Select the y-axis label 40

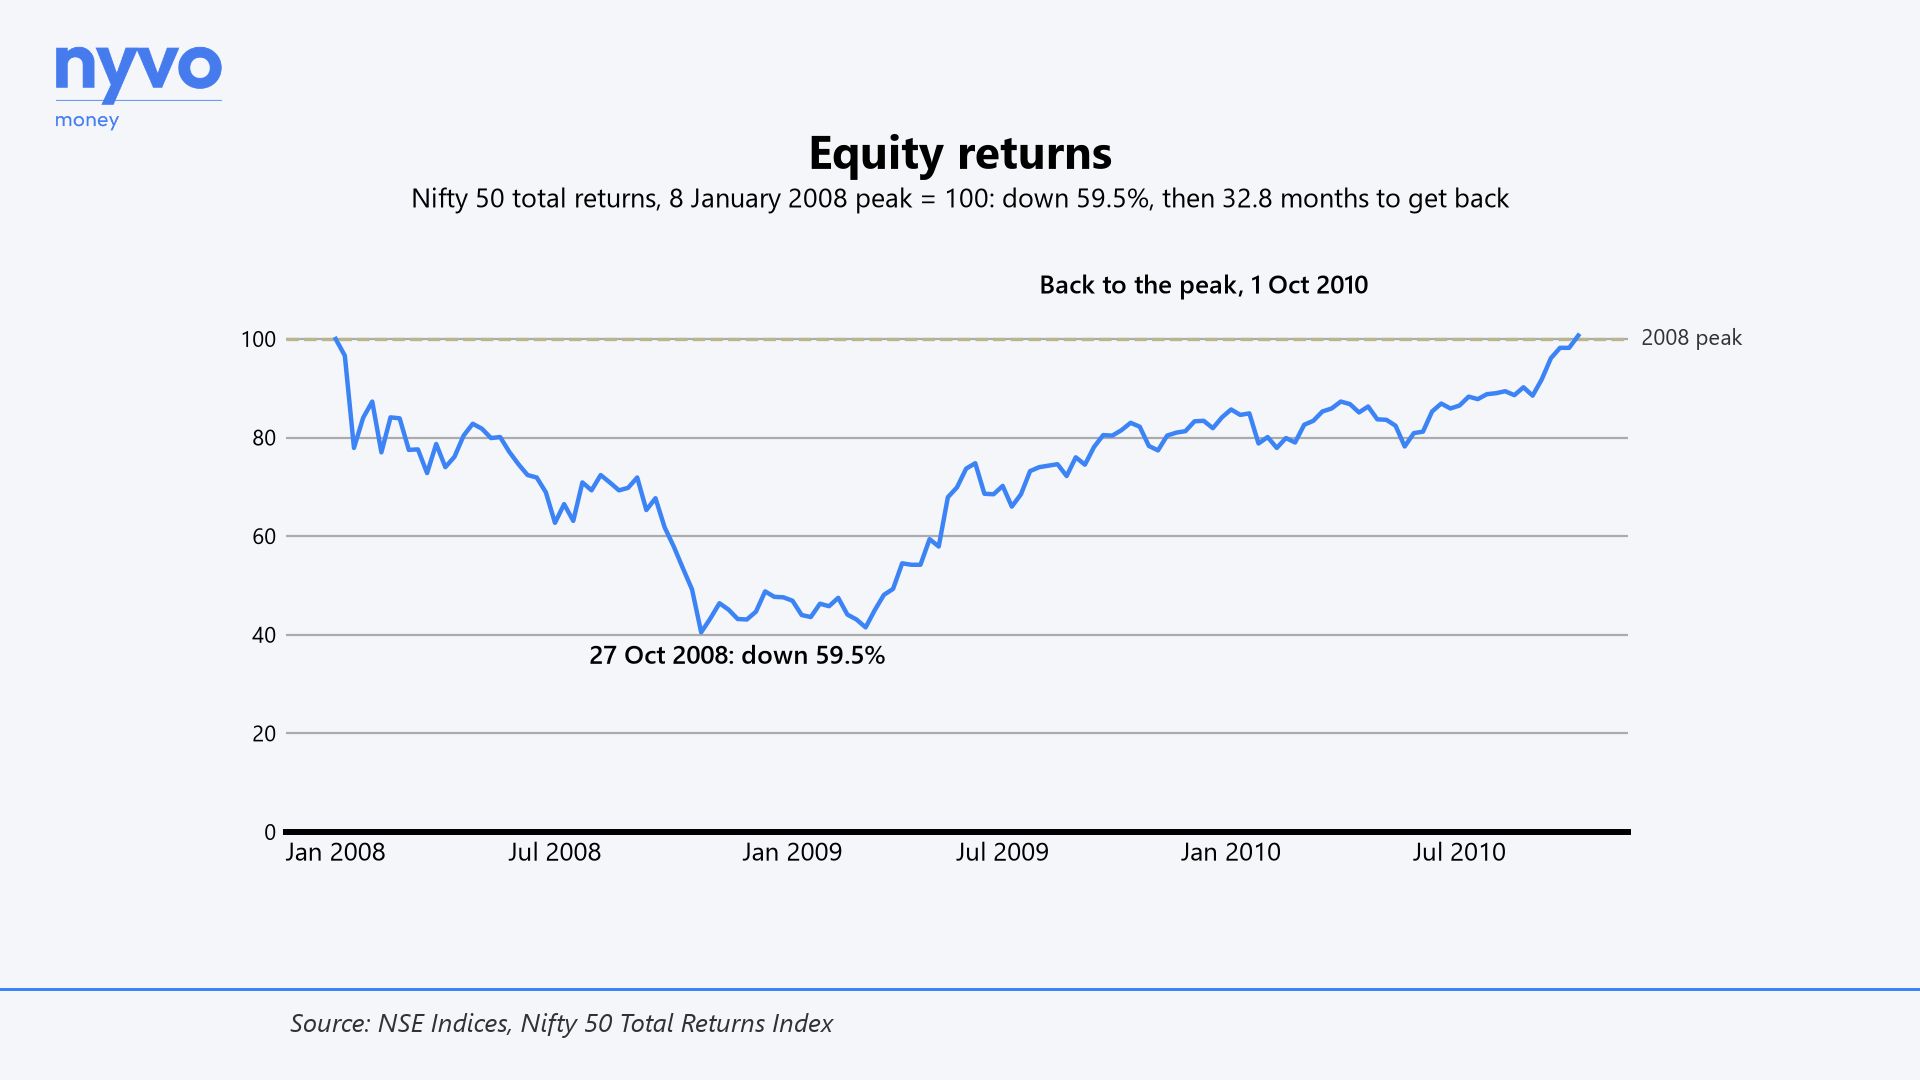[264, 635]
